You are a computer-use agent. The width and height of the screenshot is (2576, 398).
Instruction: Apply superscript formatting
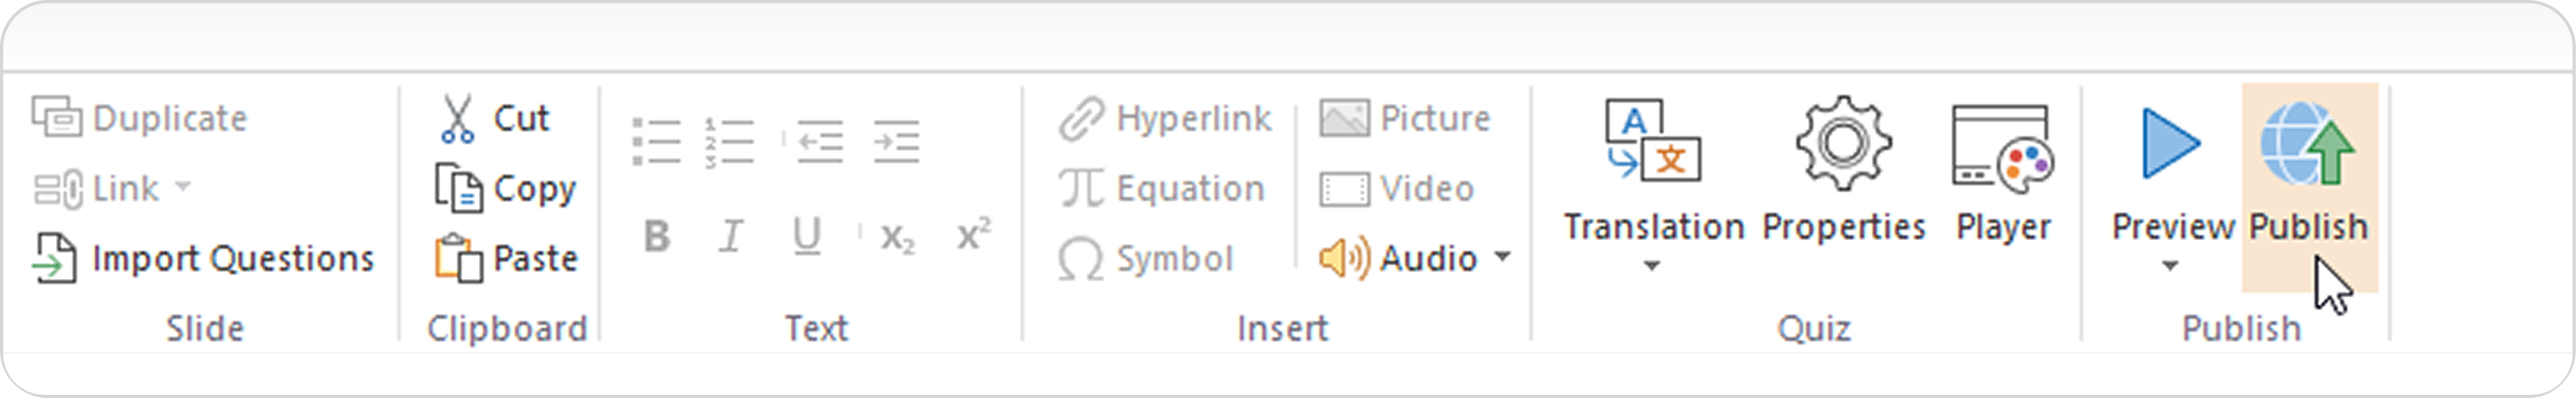973,237
